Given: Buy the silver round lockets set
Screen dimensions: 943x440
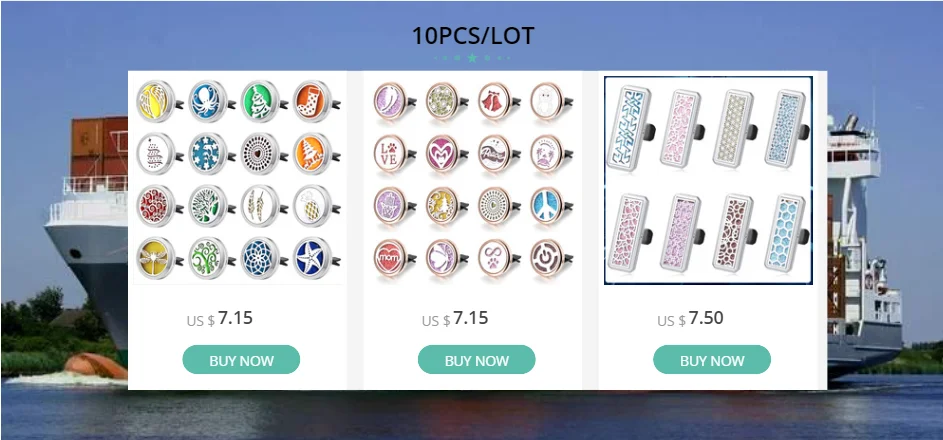Looking at the screenshot, I should pos(241,360).
